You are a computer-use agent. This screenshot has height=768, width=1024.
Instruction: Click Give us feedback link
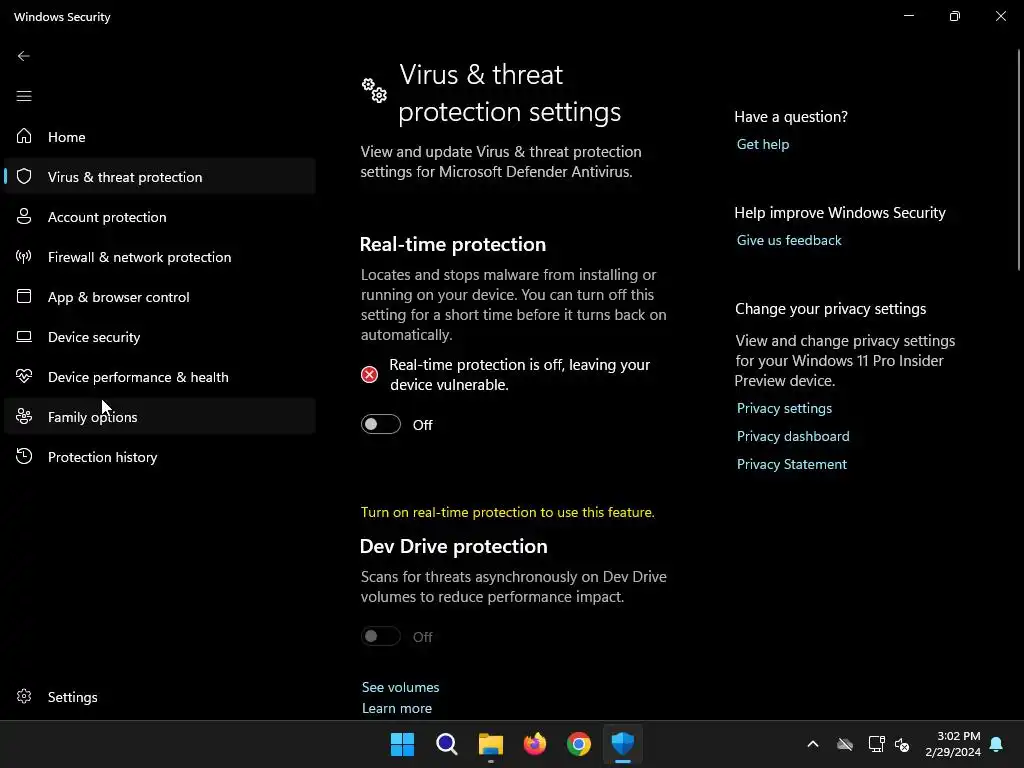[x=789, y=240]
